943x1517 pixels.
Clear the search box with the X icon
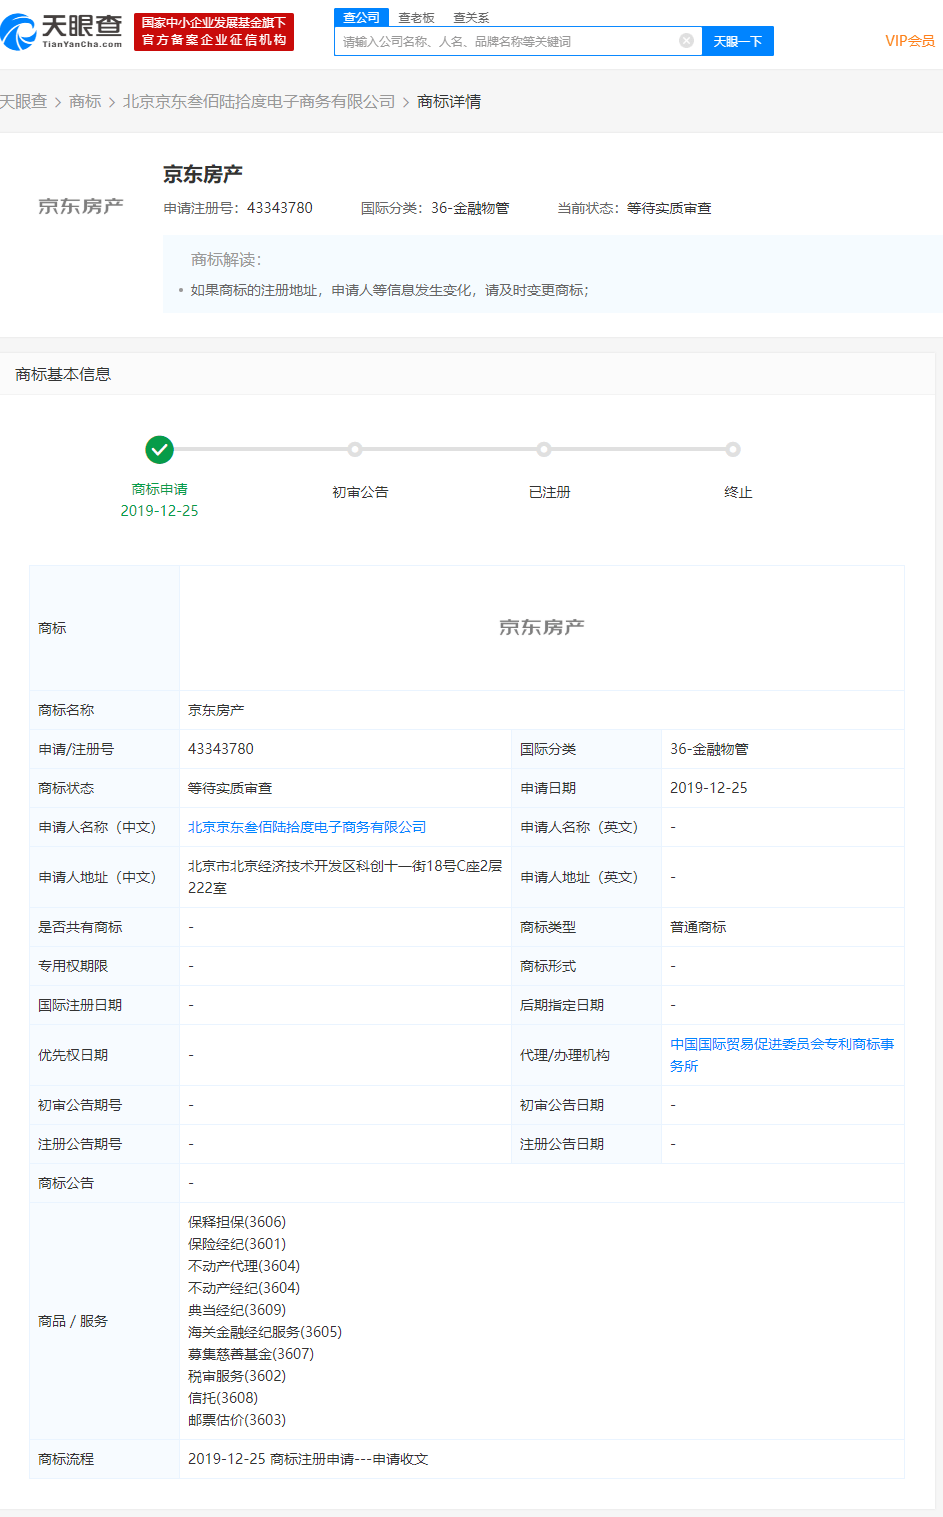[686, 41]
